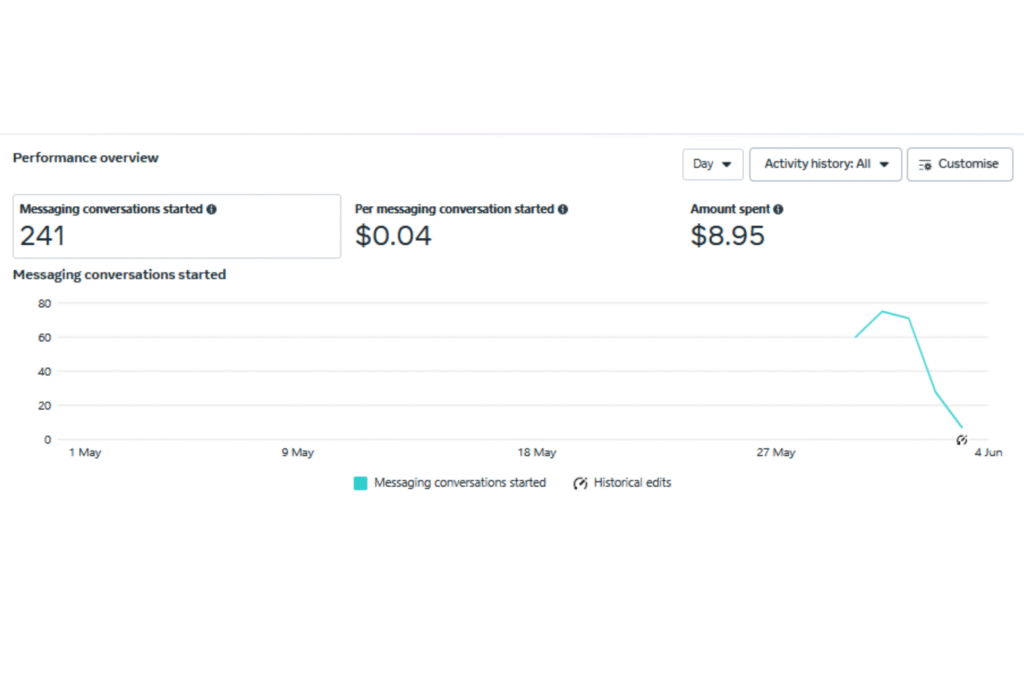Click info icon next to Per messaging conversation started
Screen dimensions: 1024x682
[563, 210]
